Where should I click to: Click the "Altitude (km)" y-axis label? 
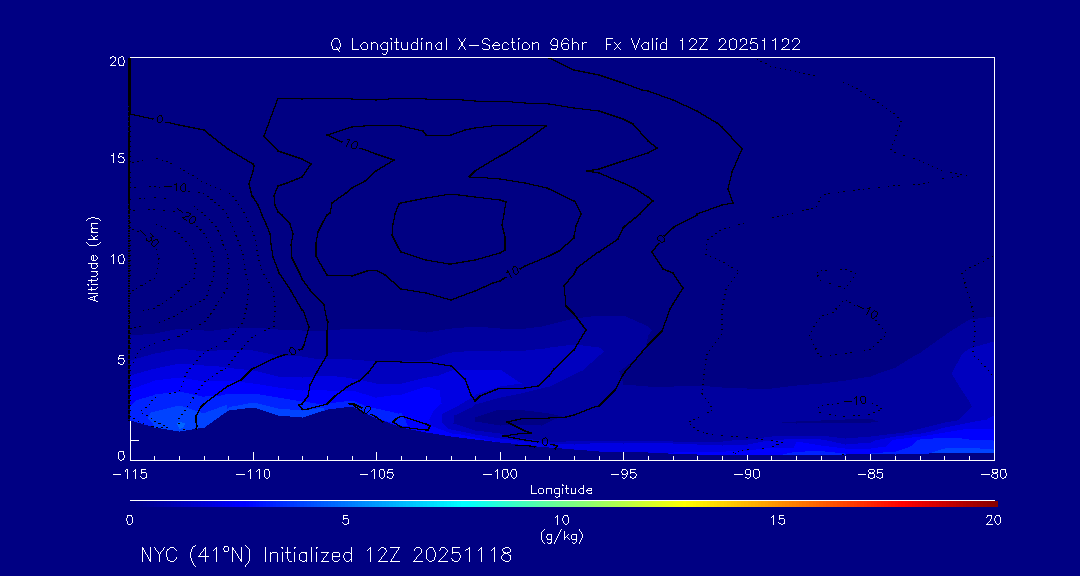[x=93, y=259]
